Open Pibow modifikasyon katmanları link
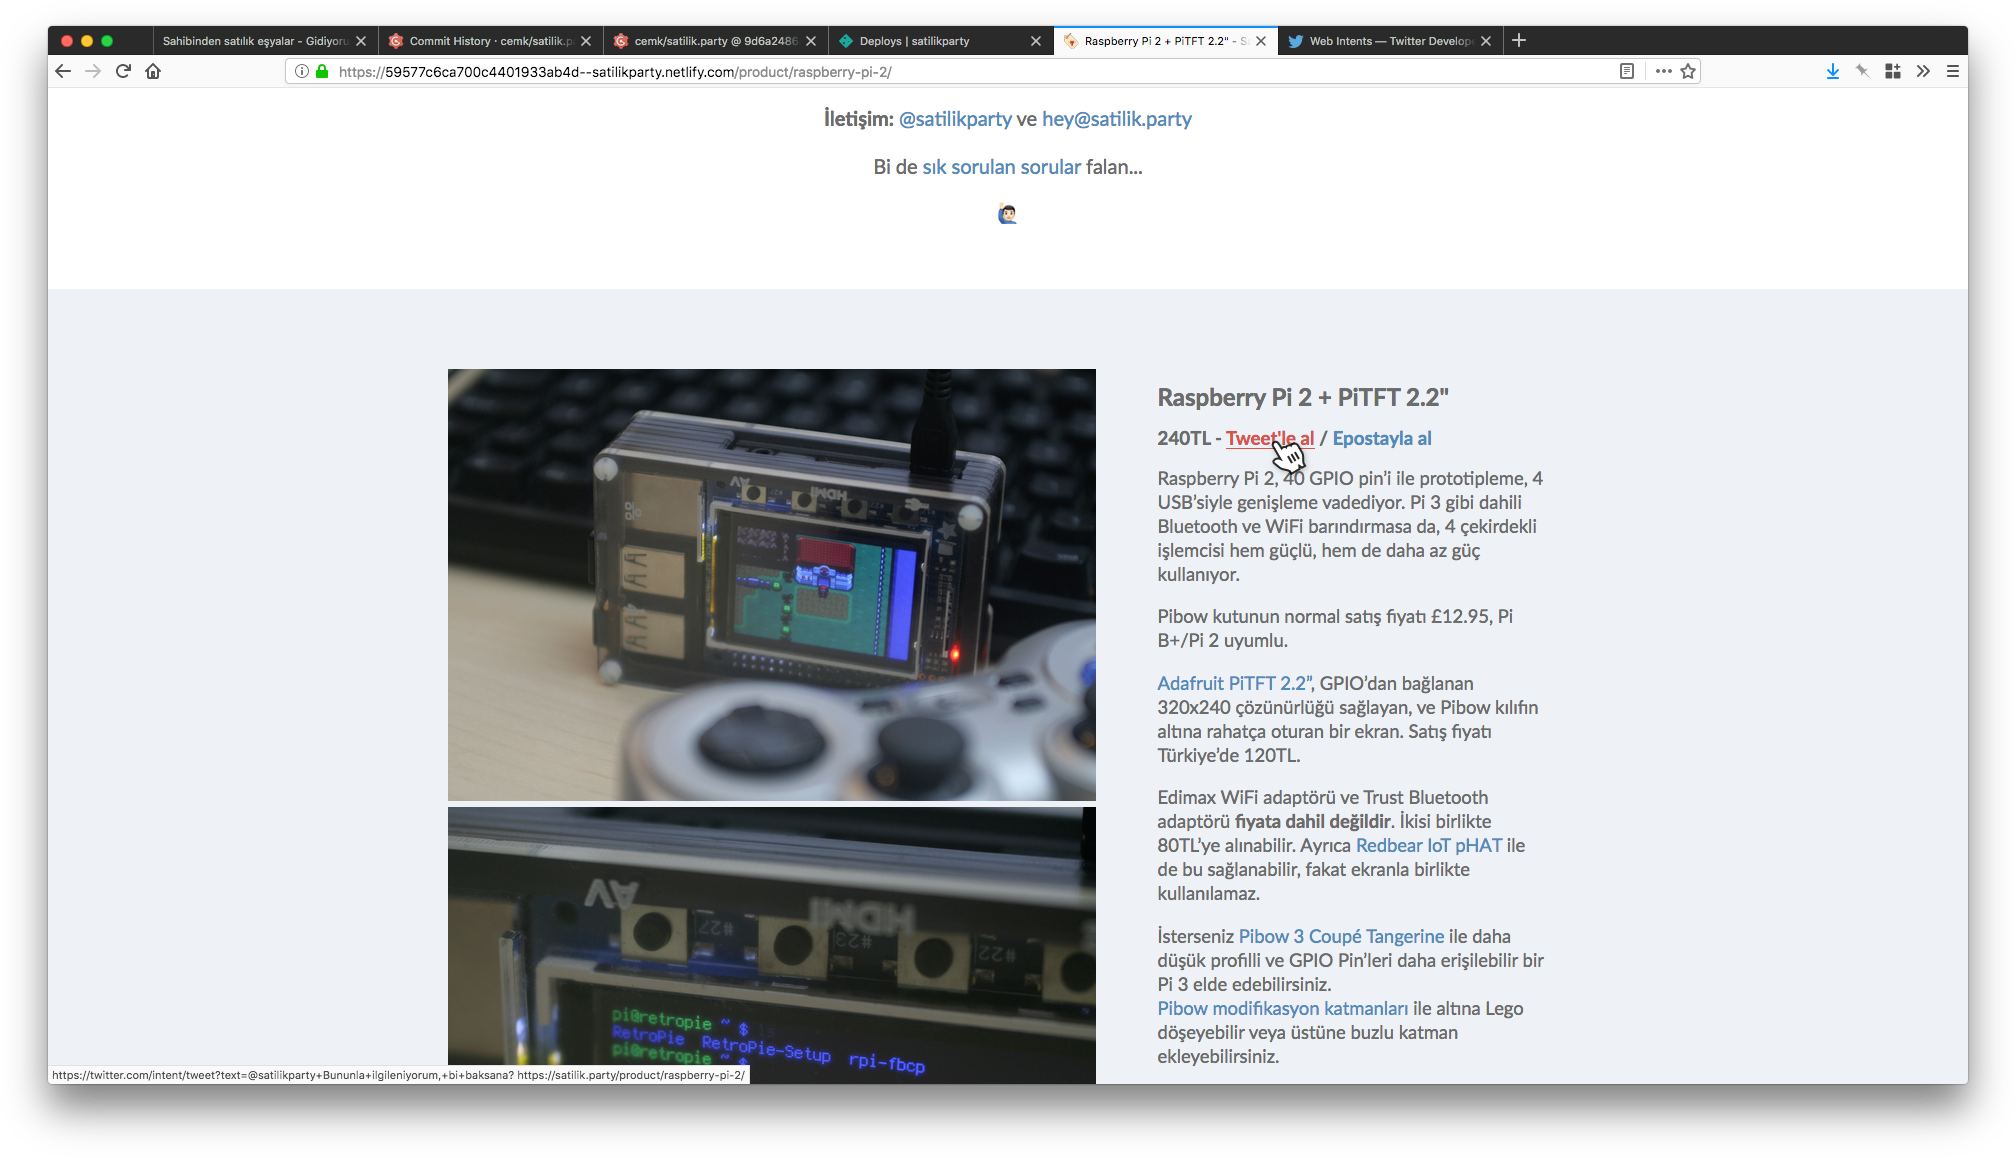This screenshot has height=1158, width=2016. 1283,1008
